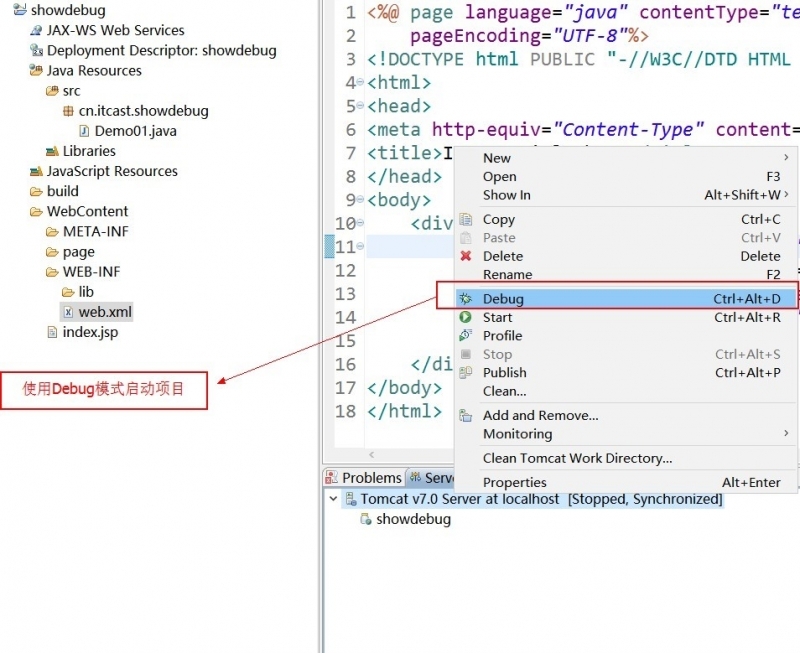The width and height of the screenshot is (800, 653).
Task: Switch to the Problems tab
Action: coord(370,478)
